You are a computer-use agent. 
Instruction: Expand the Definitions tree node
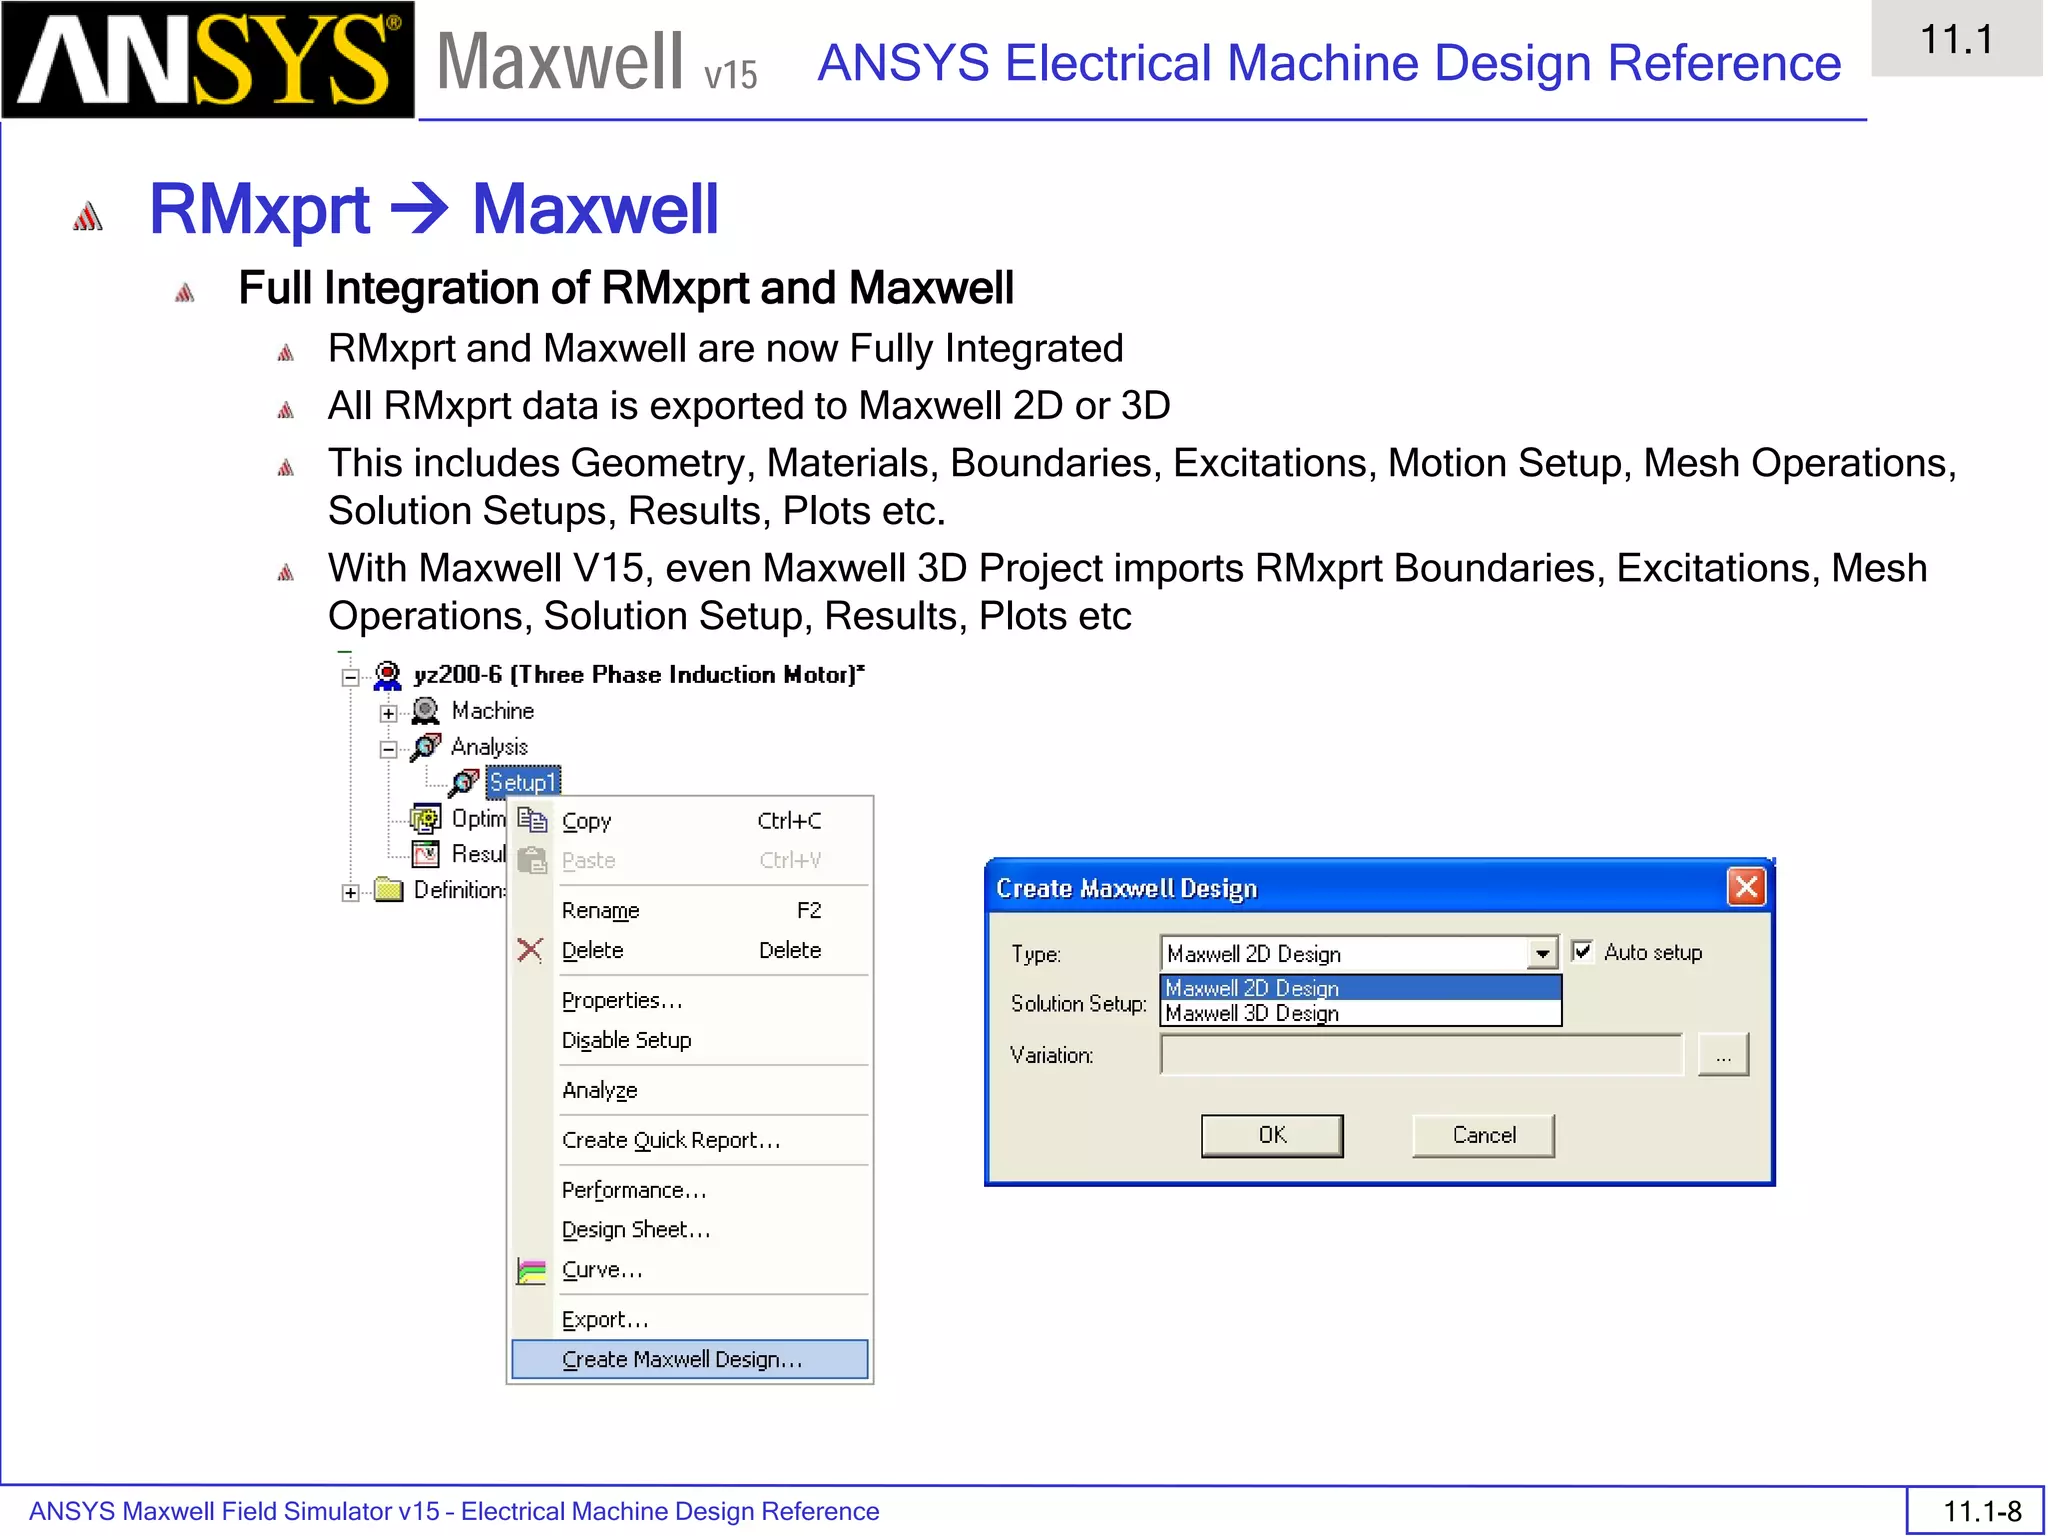pos(350,892)
